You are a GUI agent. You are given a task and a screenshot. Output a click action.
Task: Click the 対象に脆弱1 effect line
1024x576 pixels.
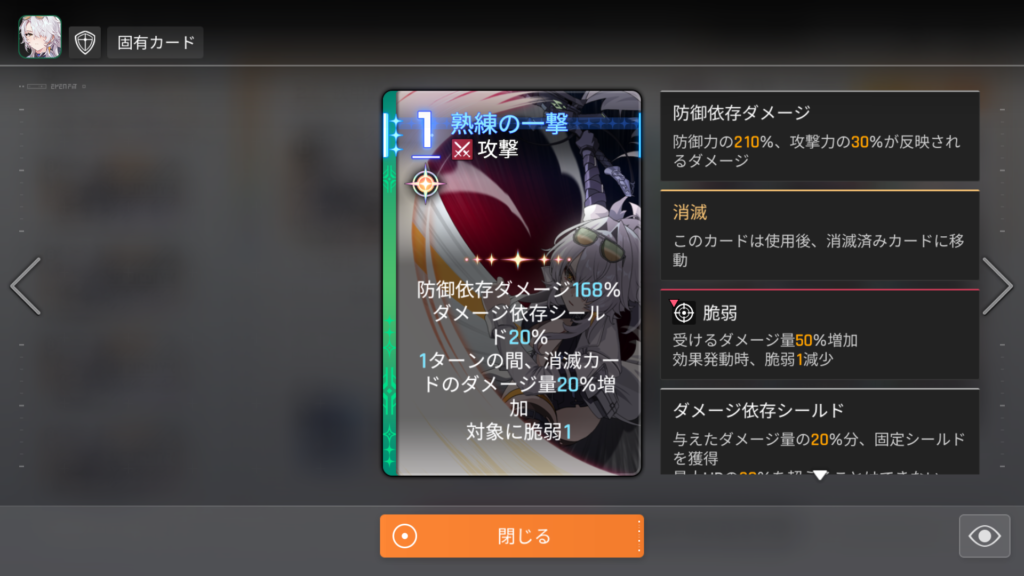coord(519,432)
